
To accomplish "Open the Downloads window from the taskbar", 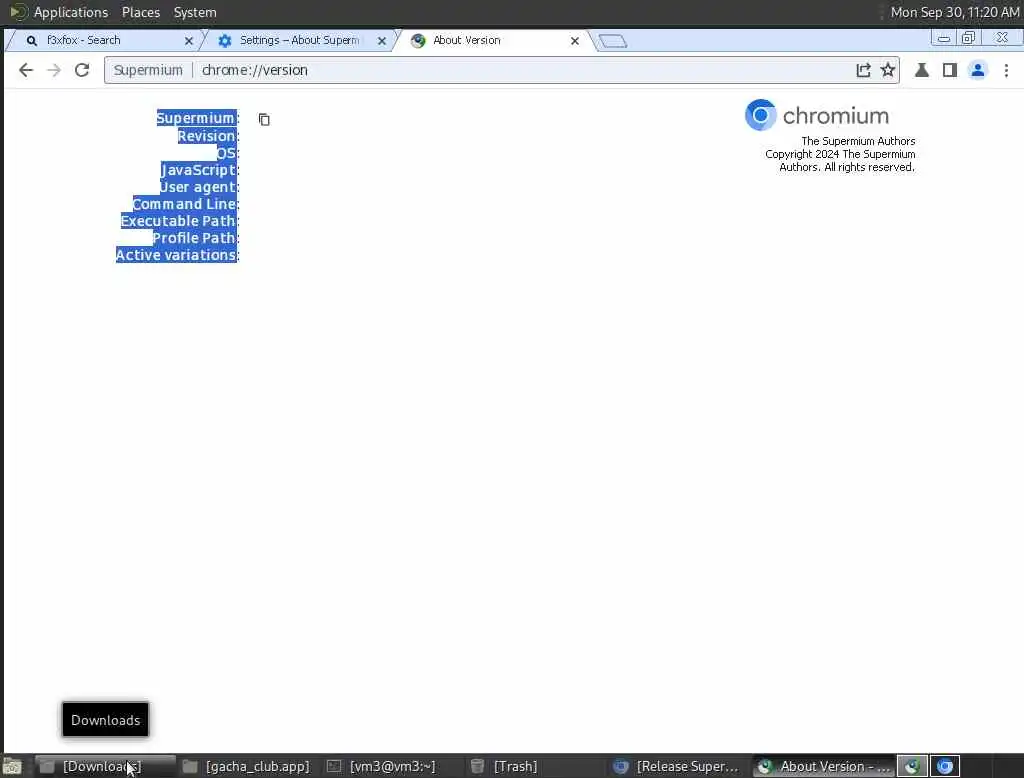I will tap(104, 766).
